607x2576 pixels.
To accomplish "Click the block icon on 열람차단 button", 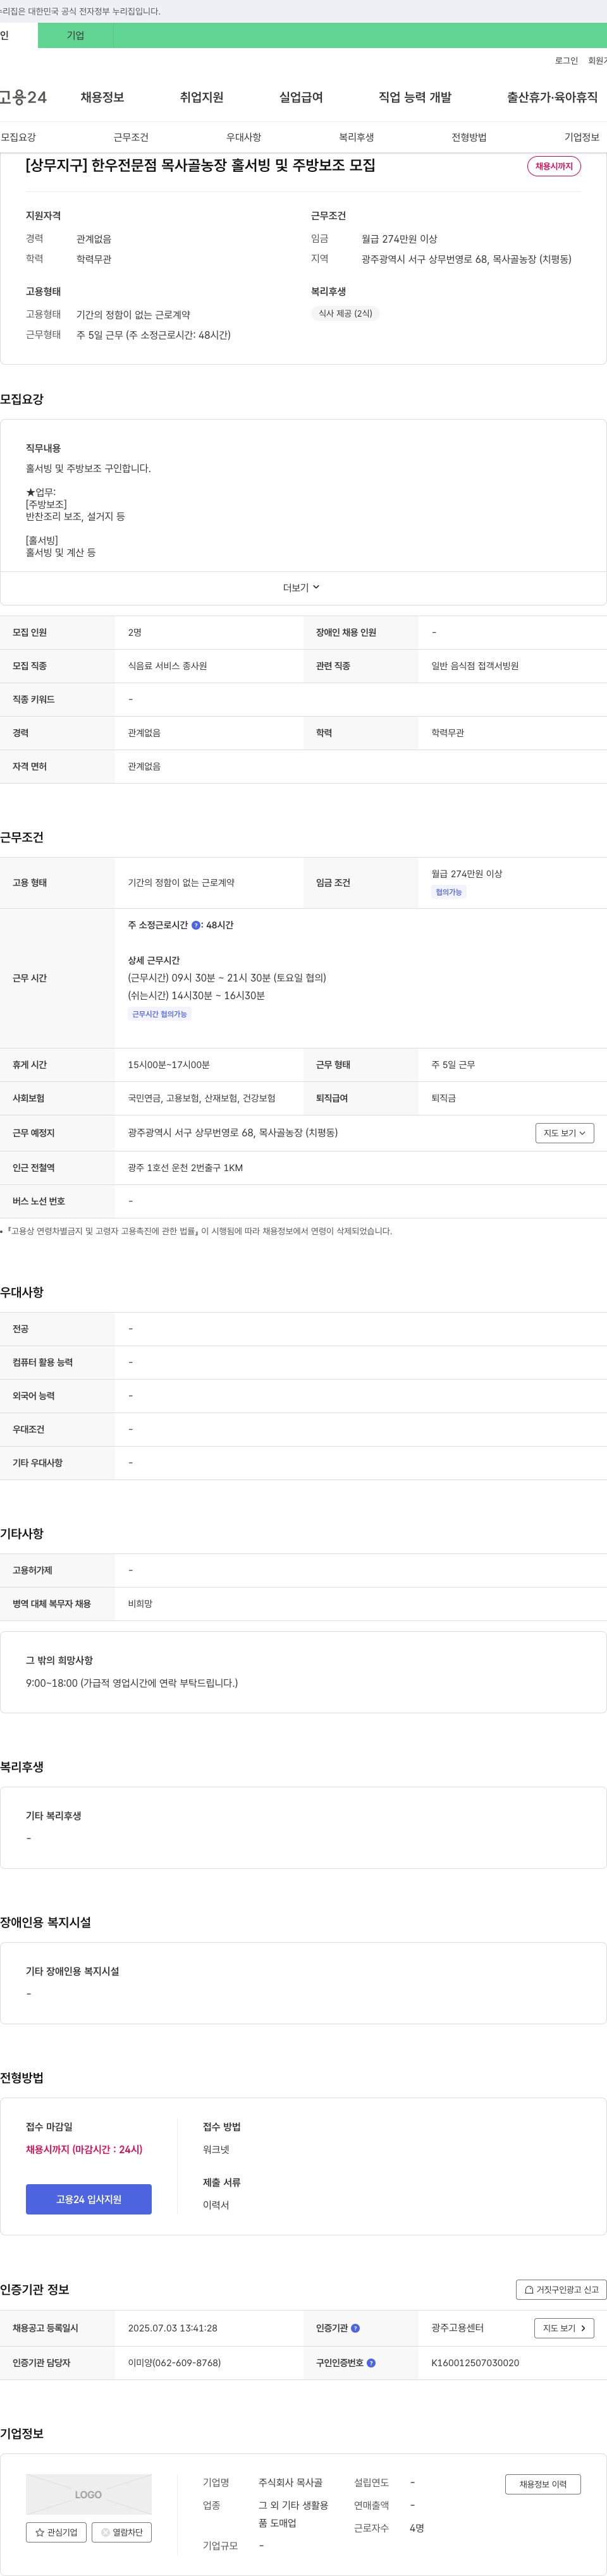I will pos(105,2532).
